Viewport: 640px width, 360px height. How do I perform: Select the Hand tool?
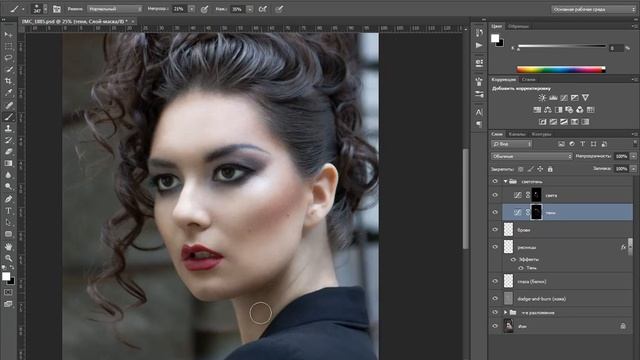click(x=8, y=247)
